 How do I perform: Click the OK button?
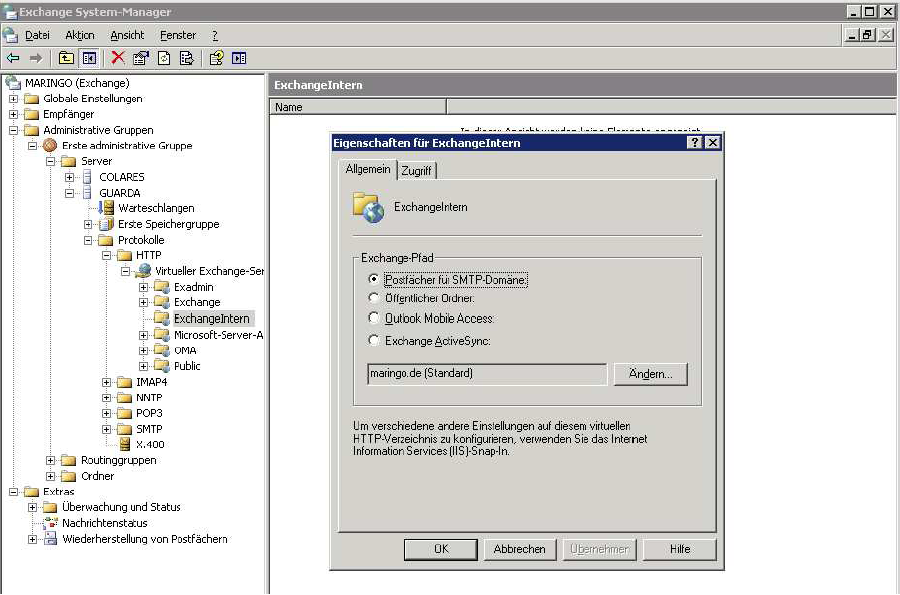click(441, 549)
